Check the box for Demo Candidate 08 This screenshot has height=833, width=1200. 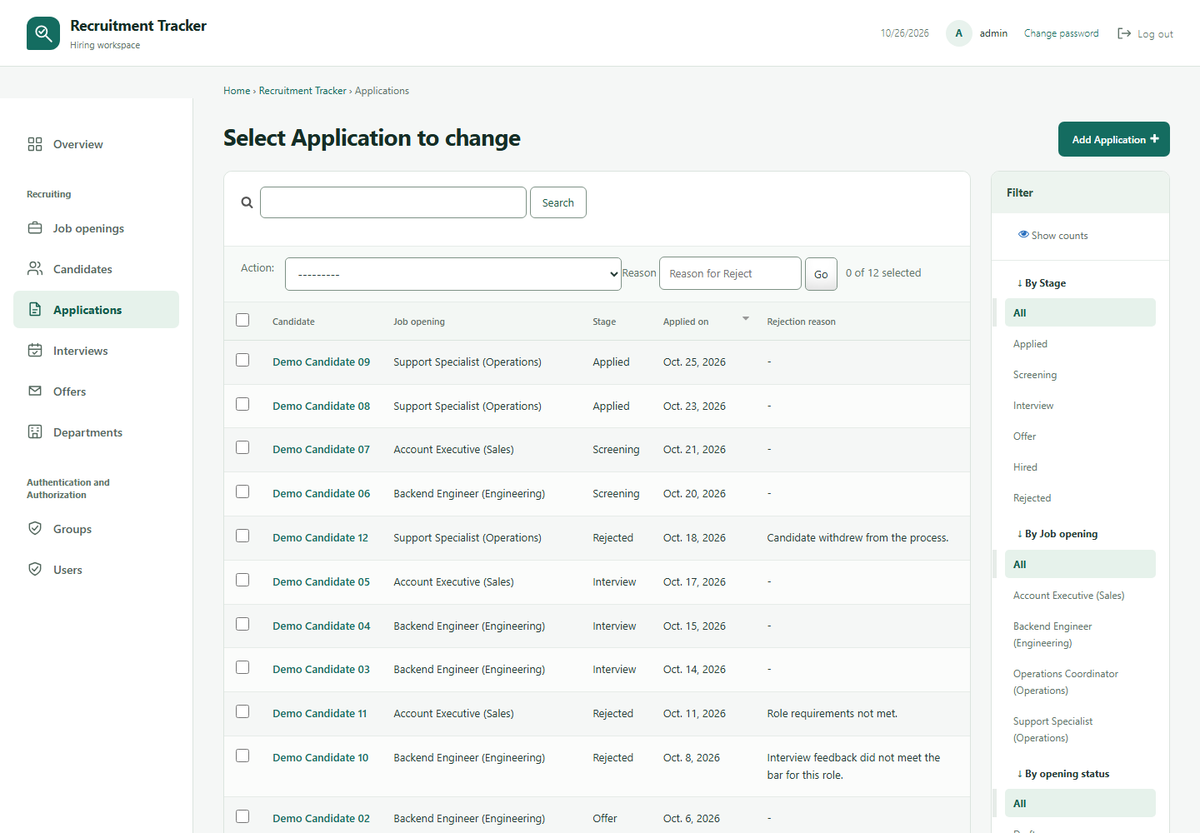click(242, 404)
